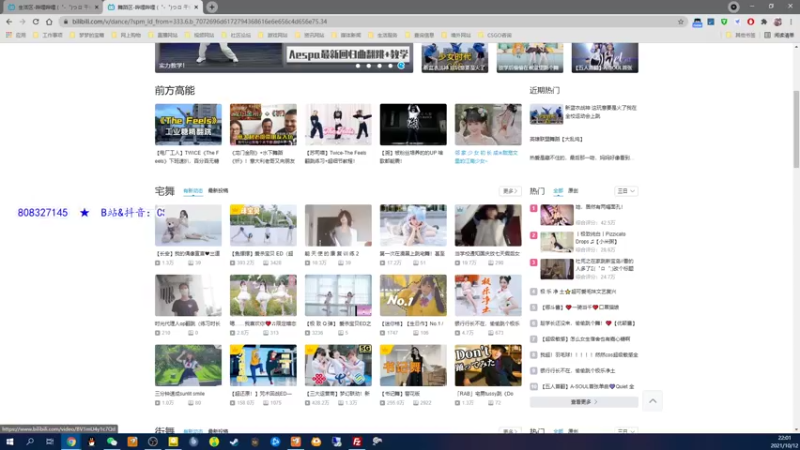Screen dimensions: 800x450
Task: Select the 原创 tab in 热门 ranking
Action: pos(573,191)
